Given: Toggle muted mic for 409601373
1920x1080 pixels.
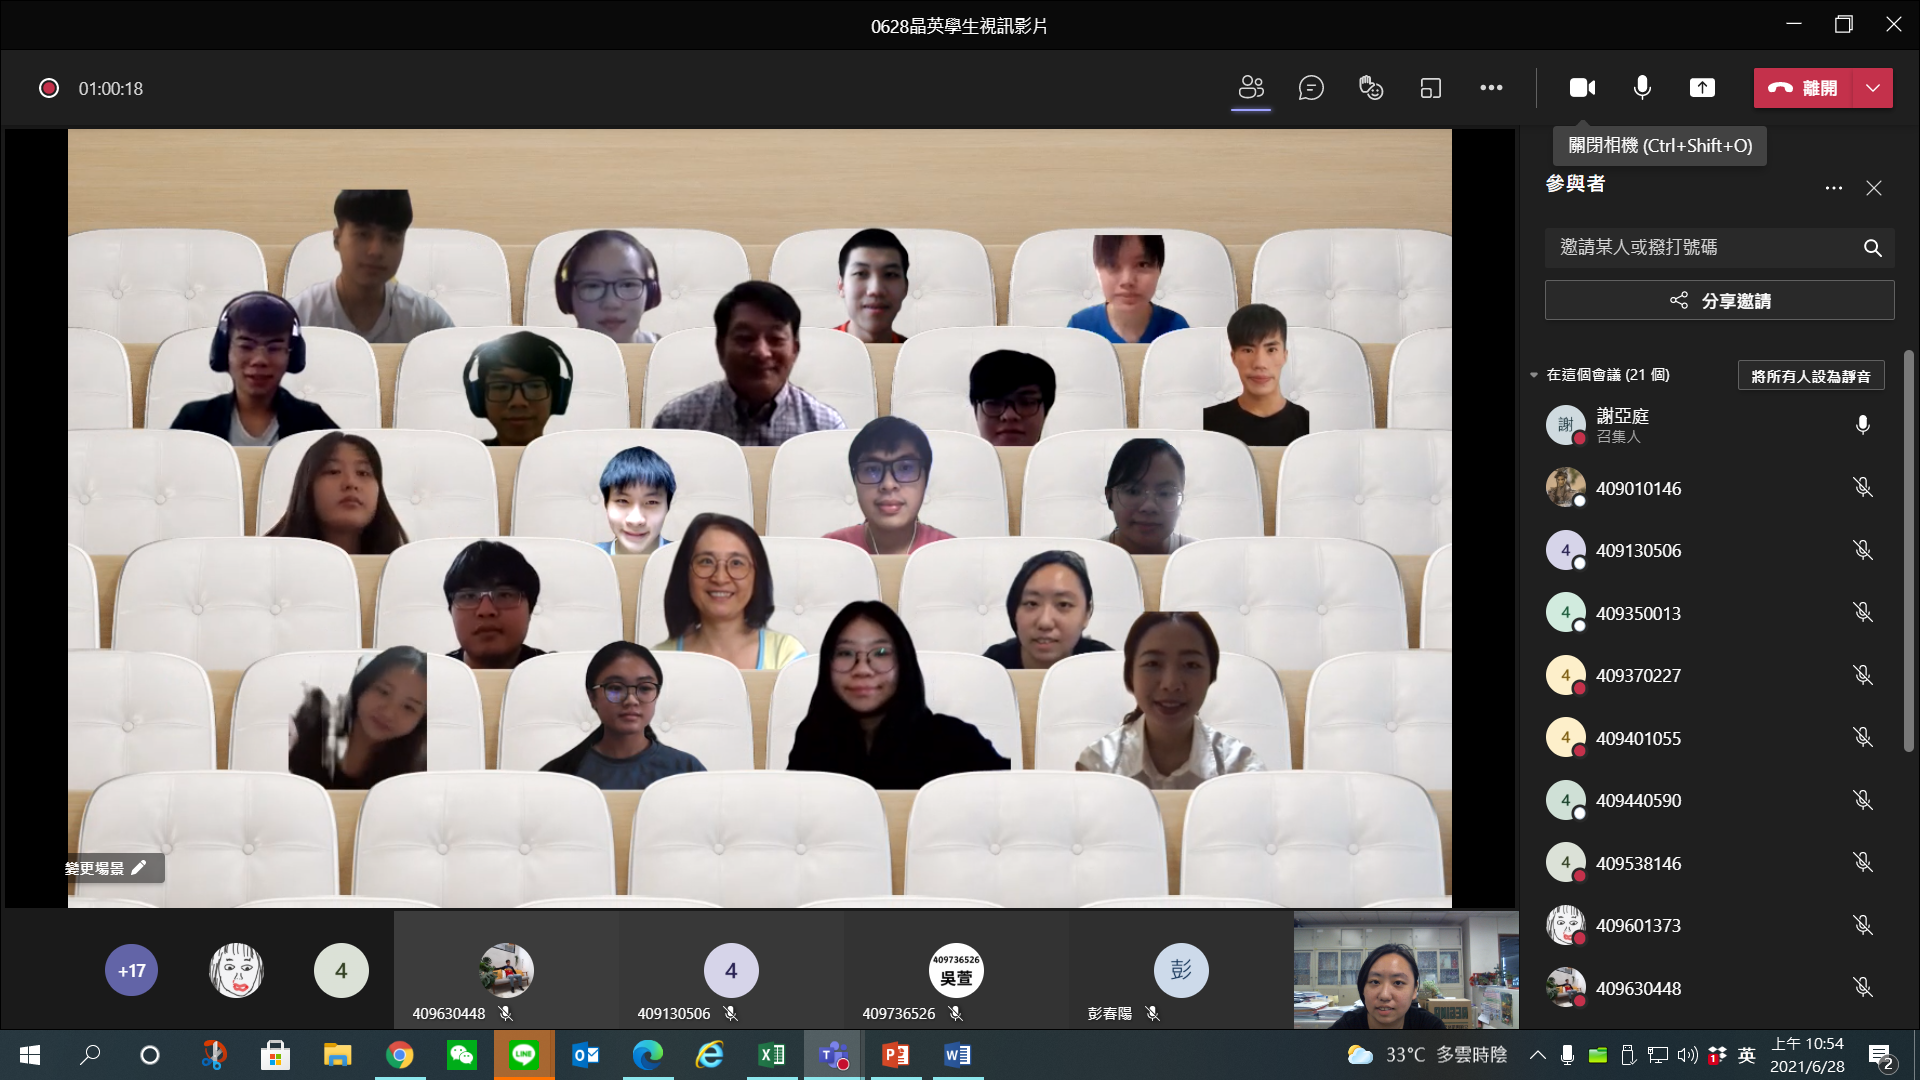Looking at the screenshot, I should tap(1863, 925).
